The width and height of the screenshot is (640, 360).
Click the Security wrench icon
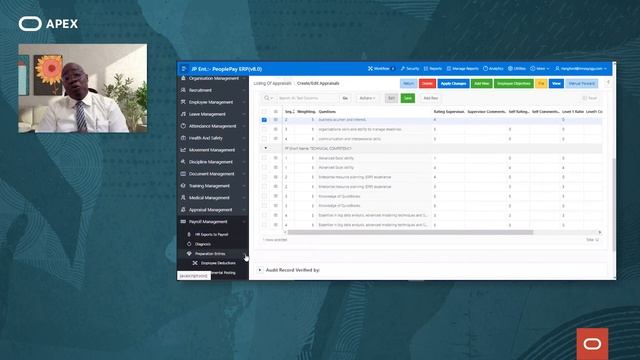[x=402, y=69]
